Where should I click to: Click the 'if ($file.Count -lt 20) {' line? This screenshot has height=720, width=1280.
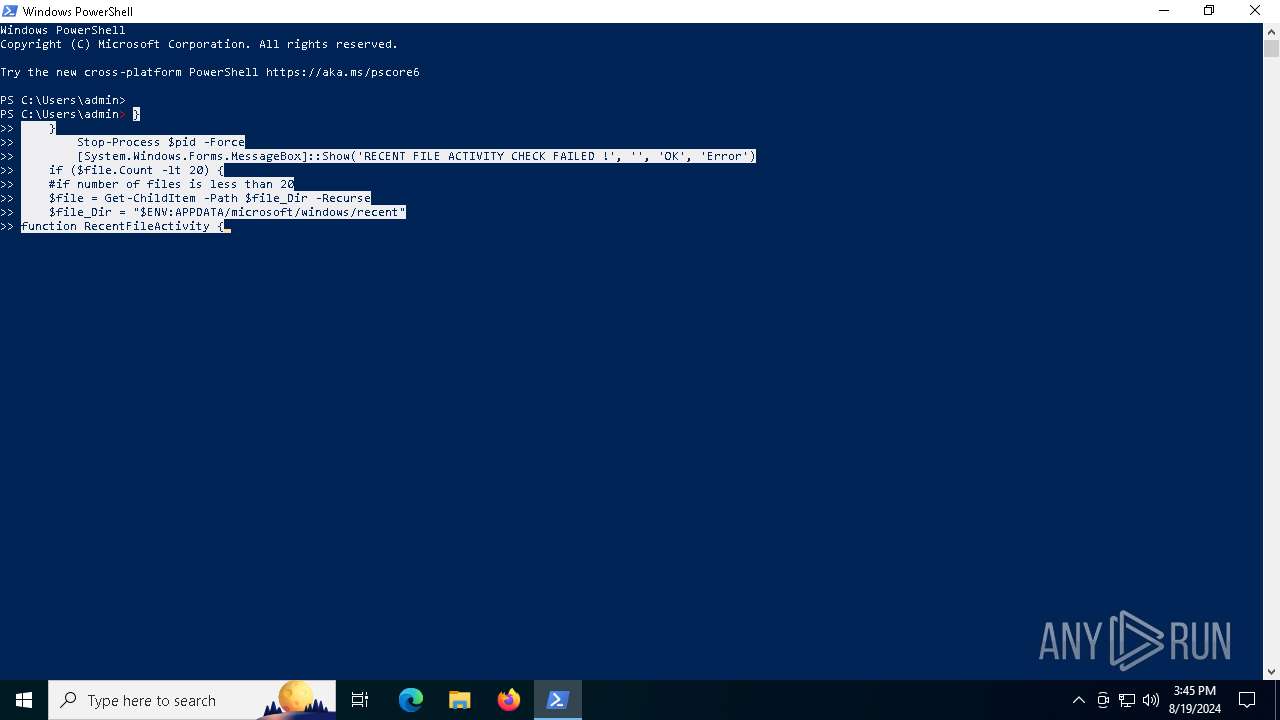(136, 170)
